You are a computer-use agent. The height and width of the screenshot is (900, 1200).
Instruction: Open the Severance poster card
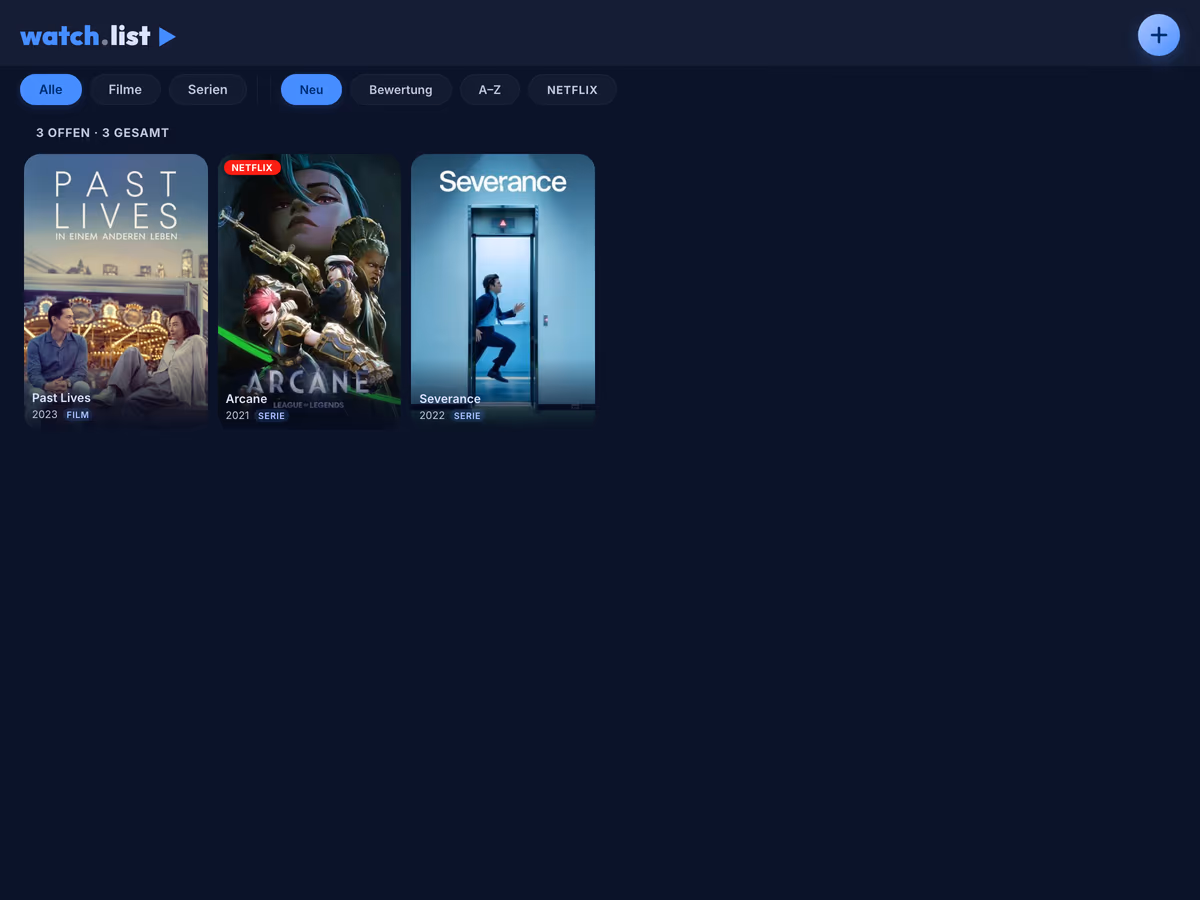[503, 292]
